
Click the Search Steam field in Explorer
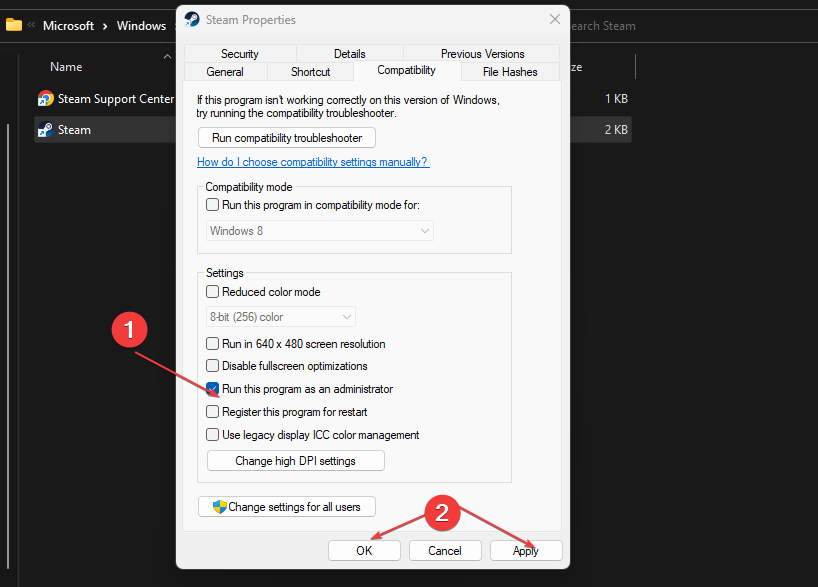coord(603,26)
